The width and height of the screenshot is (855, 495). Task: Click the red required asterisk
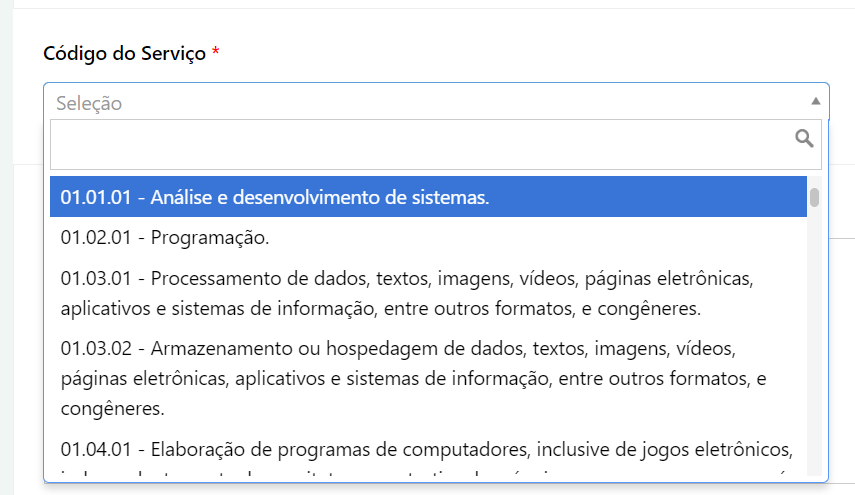click(x=216, y=52)
